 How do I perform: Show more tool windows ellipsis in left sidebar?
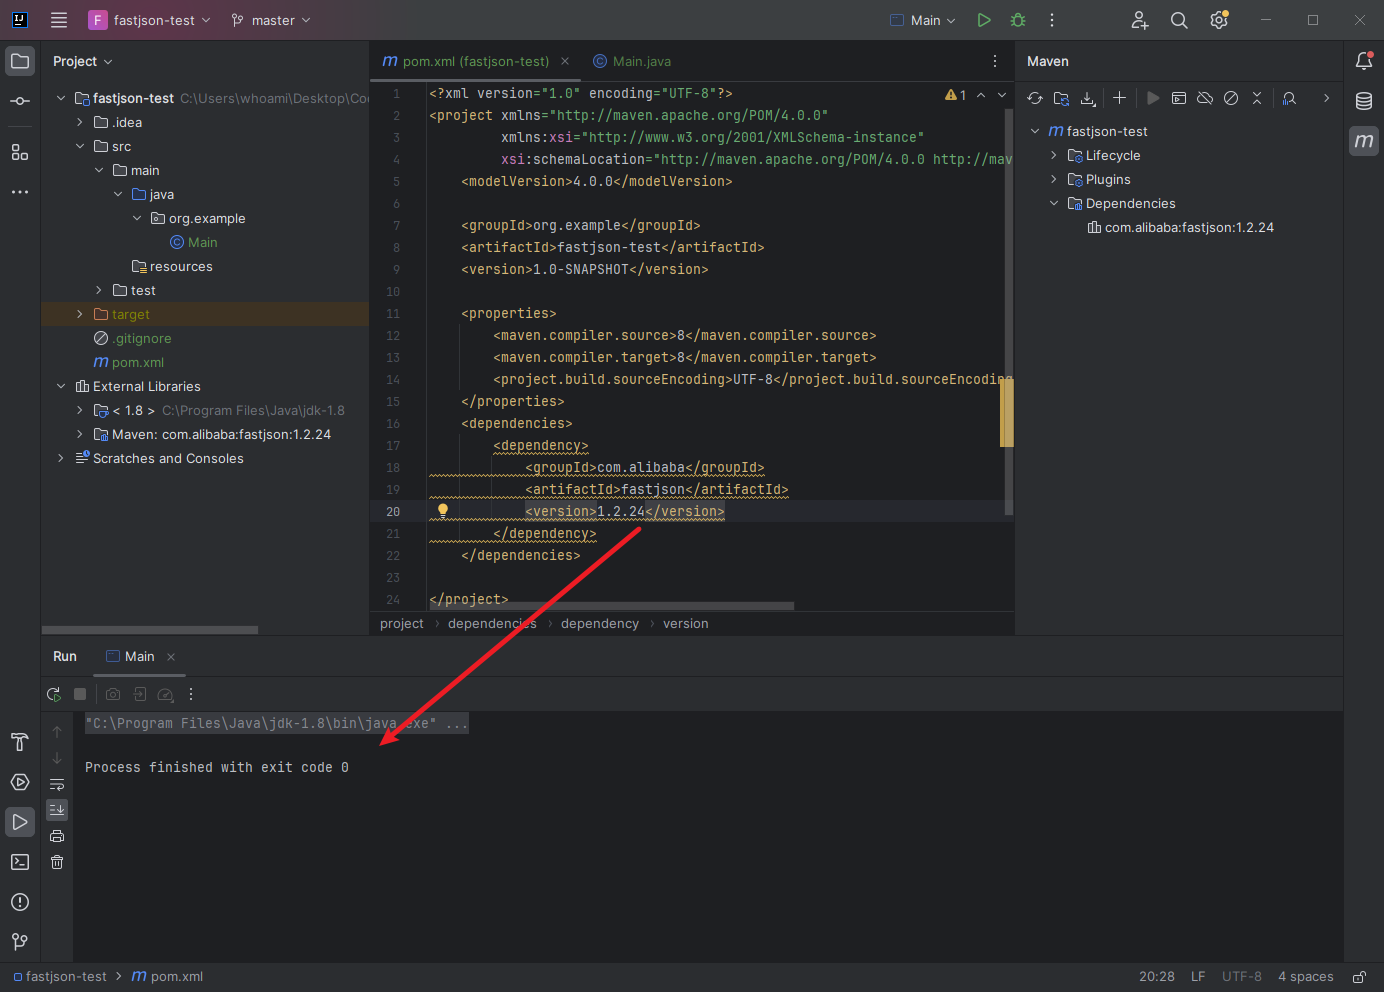click(x=20, y=192)
